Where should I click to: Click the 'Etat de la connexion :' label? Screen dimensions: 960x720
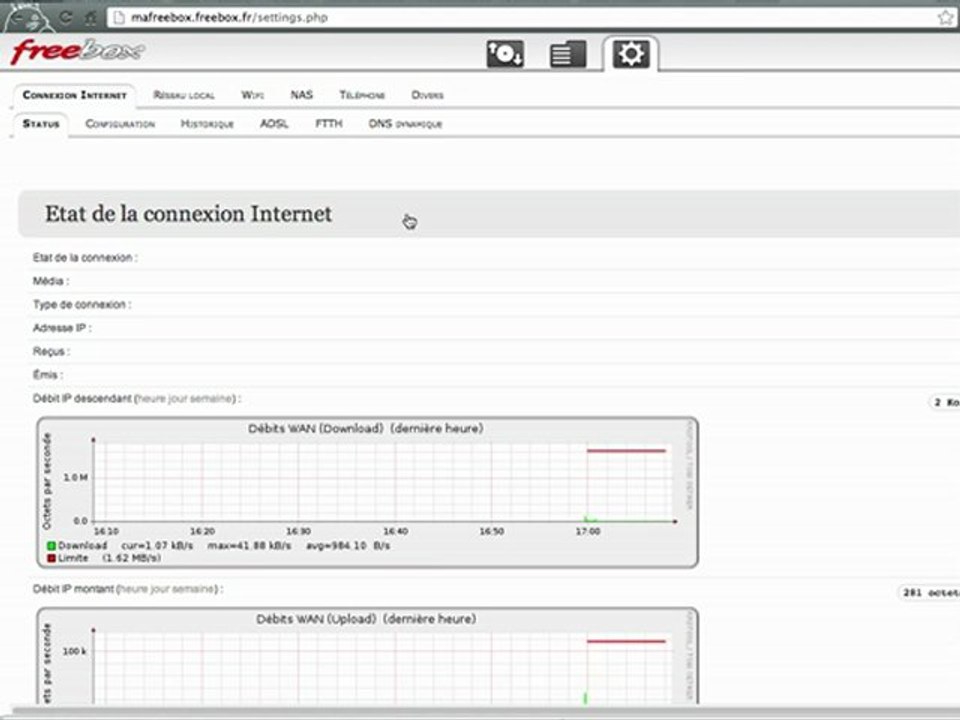(x=85, y=258)
